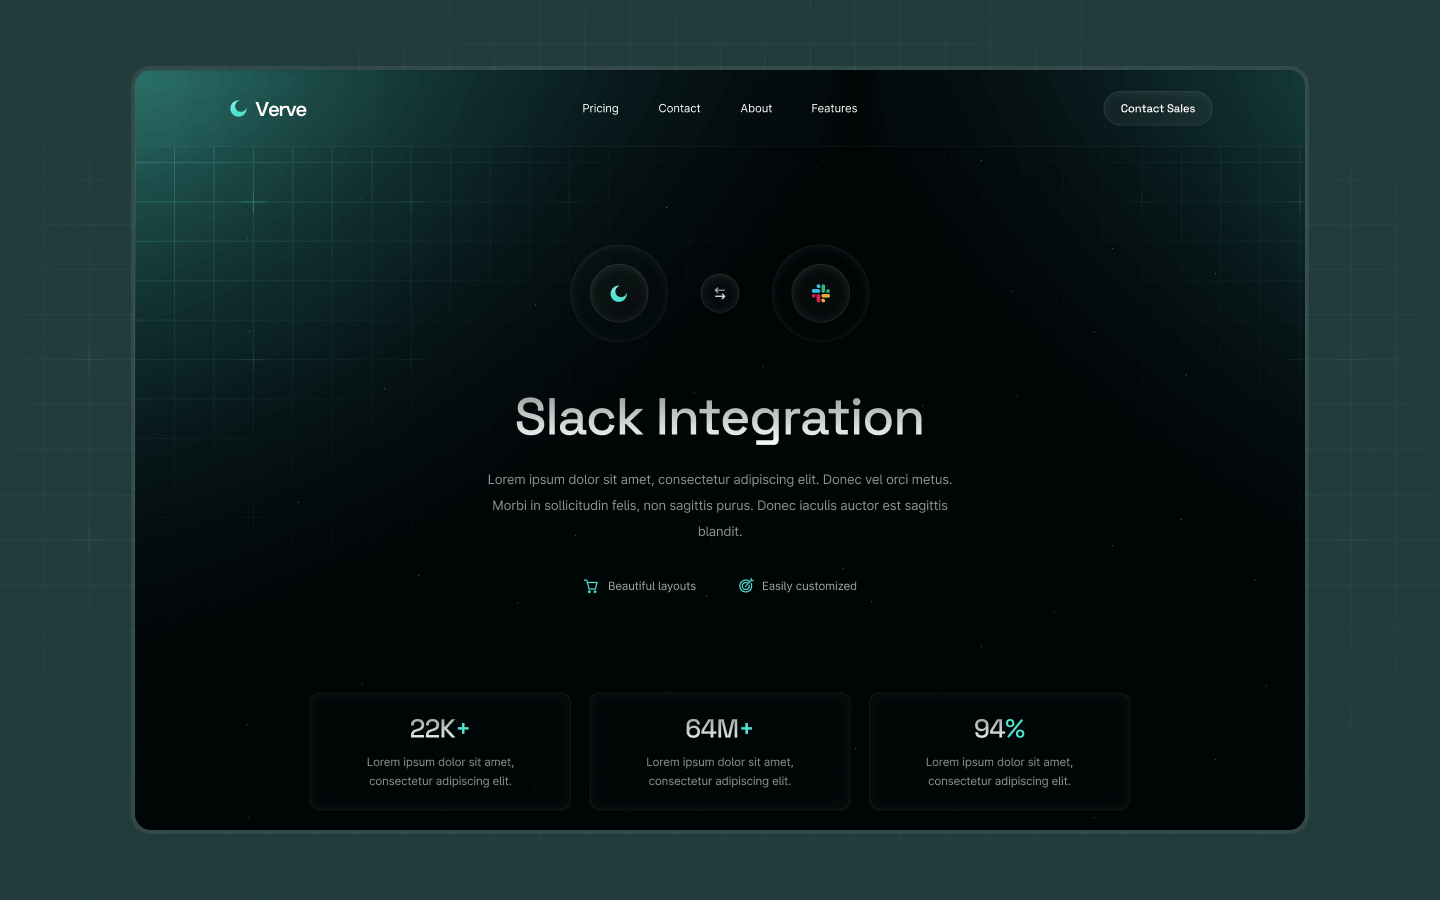Click the Easily customized label
The height and width of the screenshot is (900, 1440).
click(x=809, y=586)
